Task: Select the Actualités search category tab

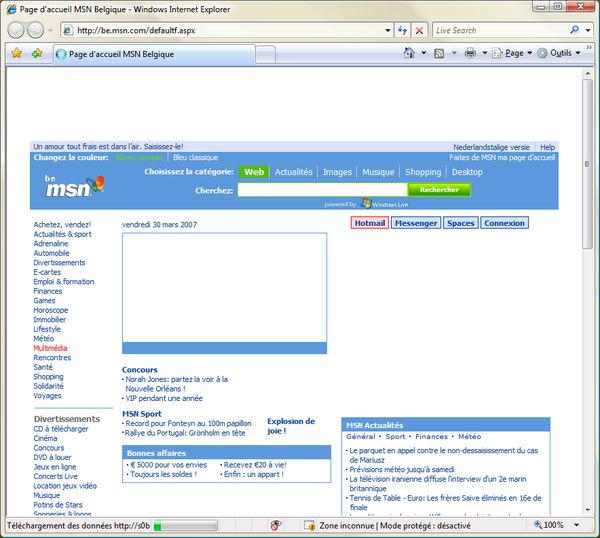Action: [x=293, y=172]
